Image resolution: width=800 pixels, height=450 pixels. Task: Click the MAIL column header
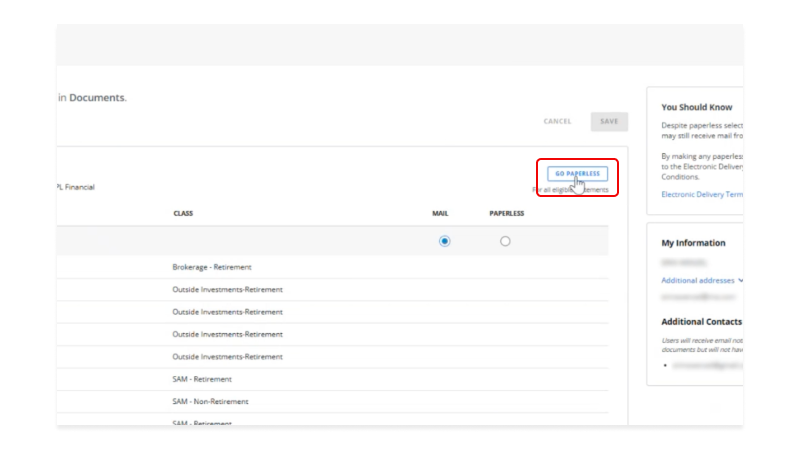440,213
